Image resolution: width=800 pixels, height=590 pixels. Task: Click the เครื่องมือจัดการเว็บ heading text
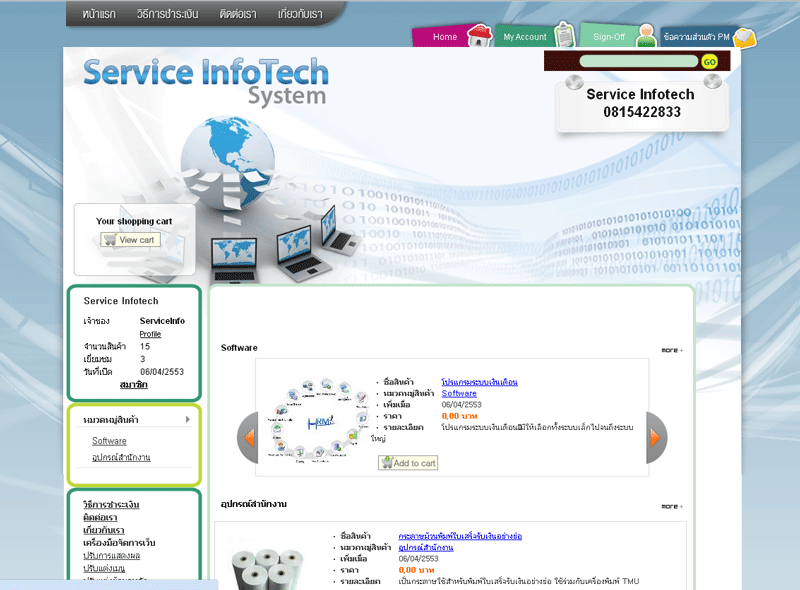(x=119, y=543)
